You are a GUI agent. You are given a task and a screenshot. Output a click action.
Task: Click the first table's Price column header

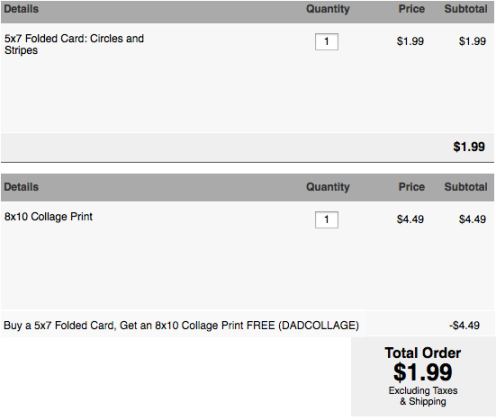[x=412, y=9]
